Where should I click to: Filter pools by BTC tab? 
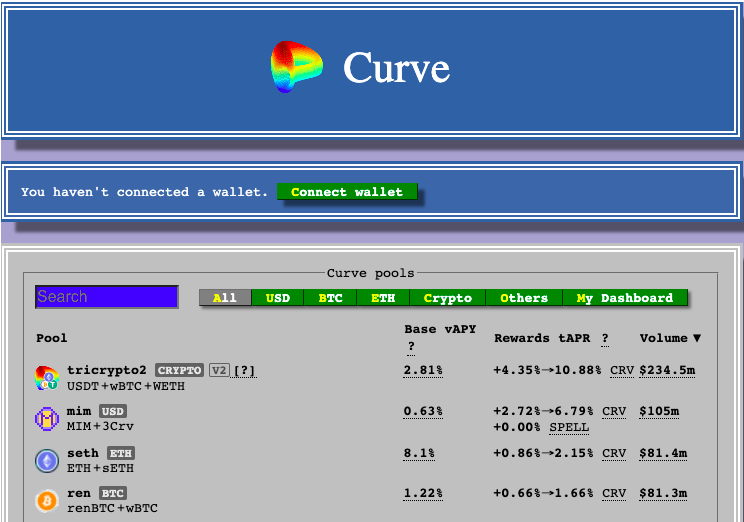330,298
